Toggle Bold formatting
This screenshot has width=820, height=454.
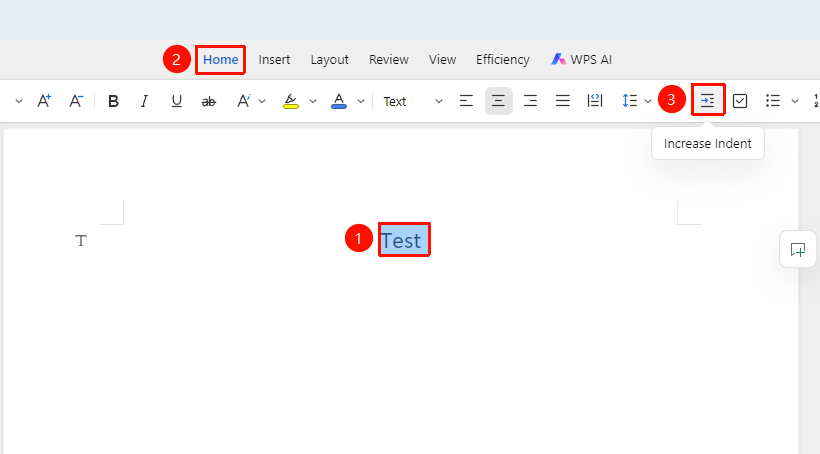tap(113, 101)
